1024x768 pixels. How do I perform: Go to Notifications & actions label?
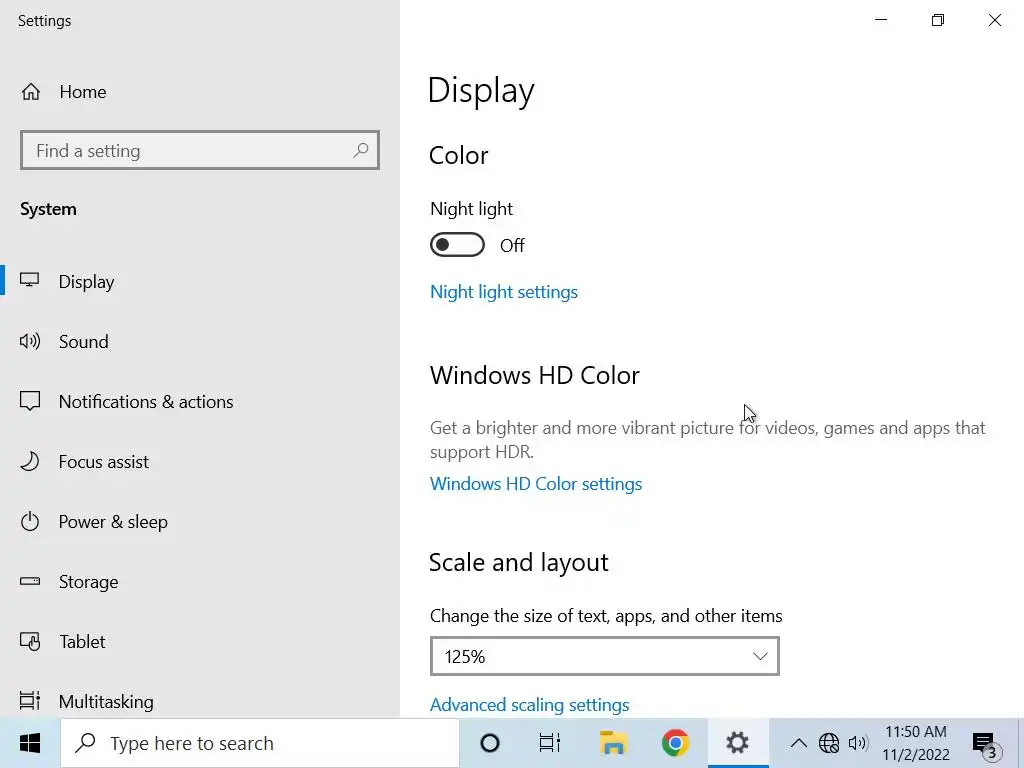146,402
